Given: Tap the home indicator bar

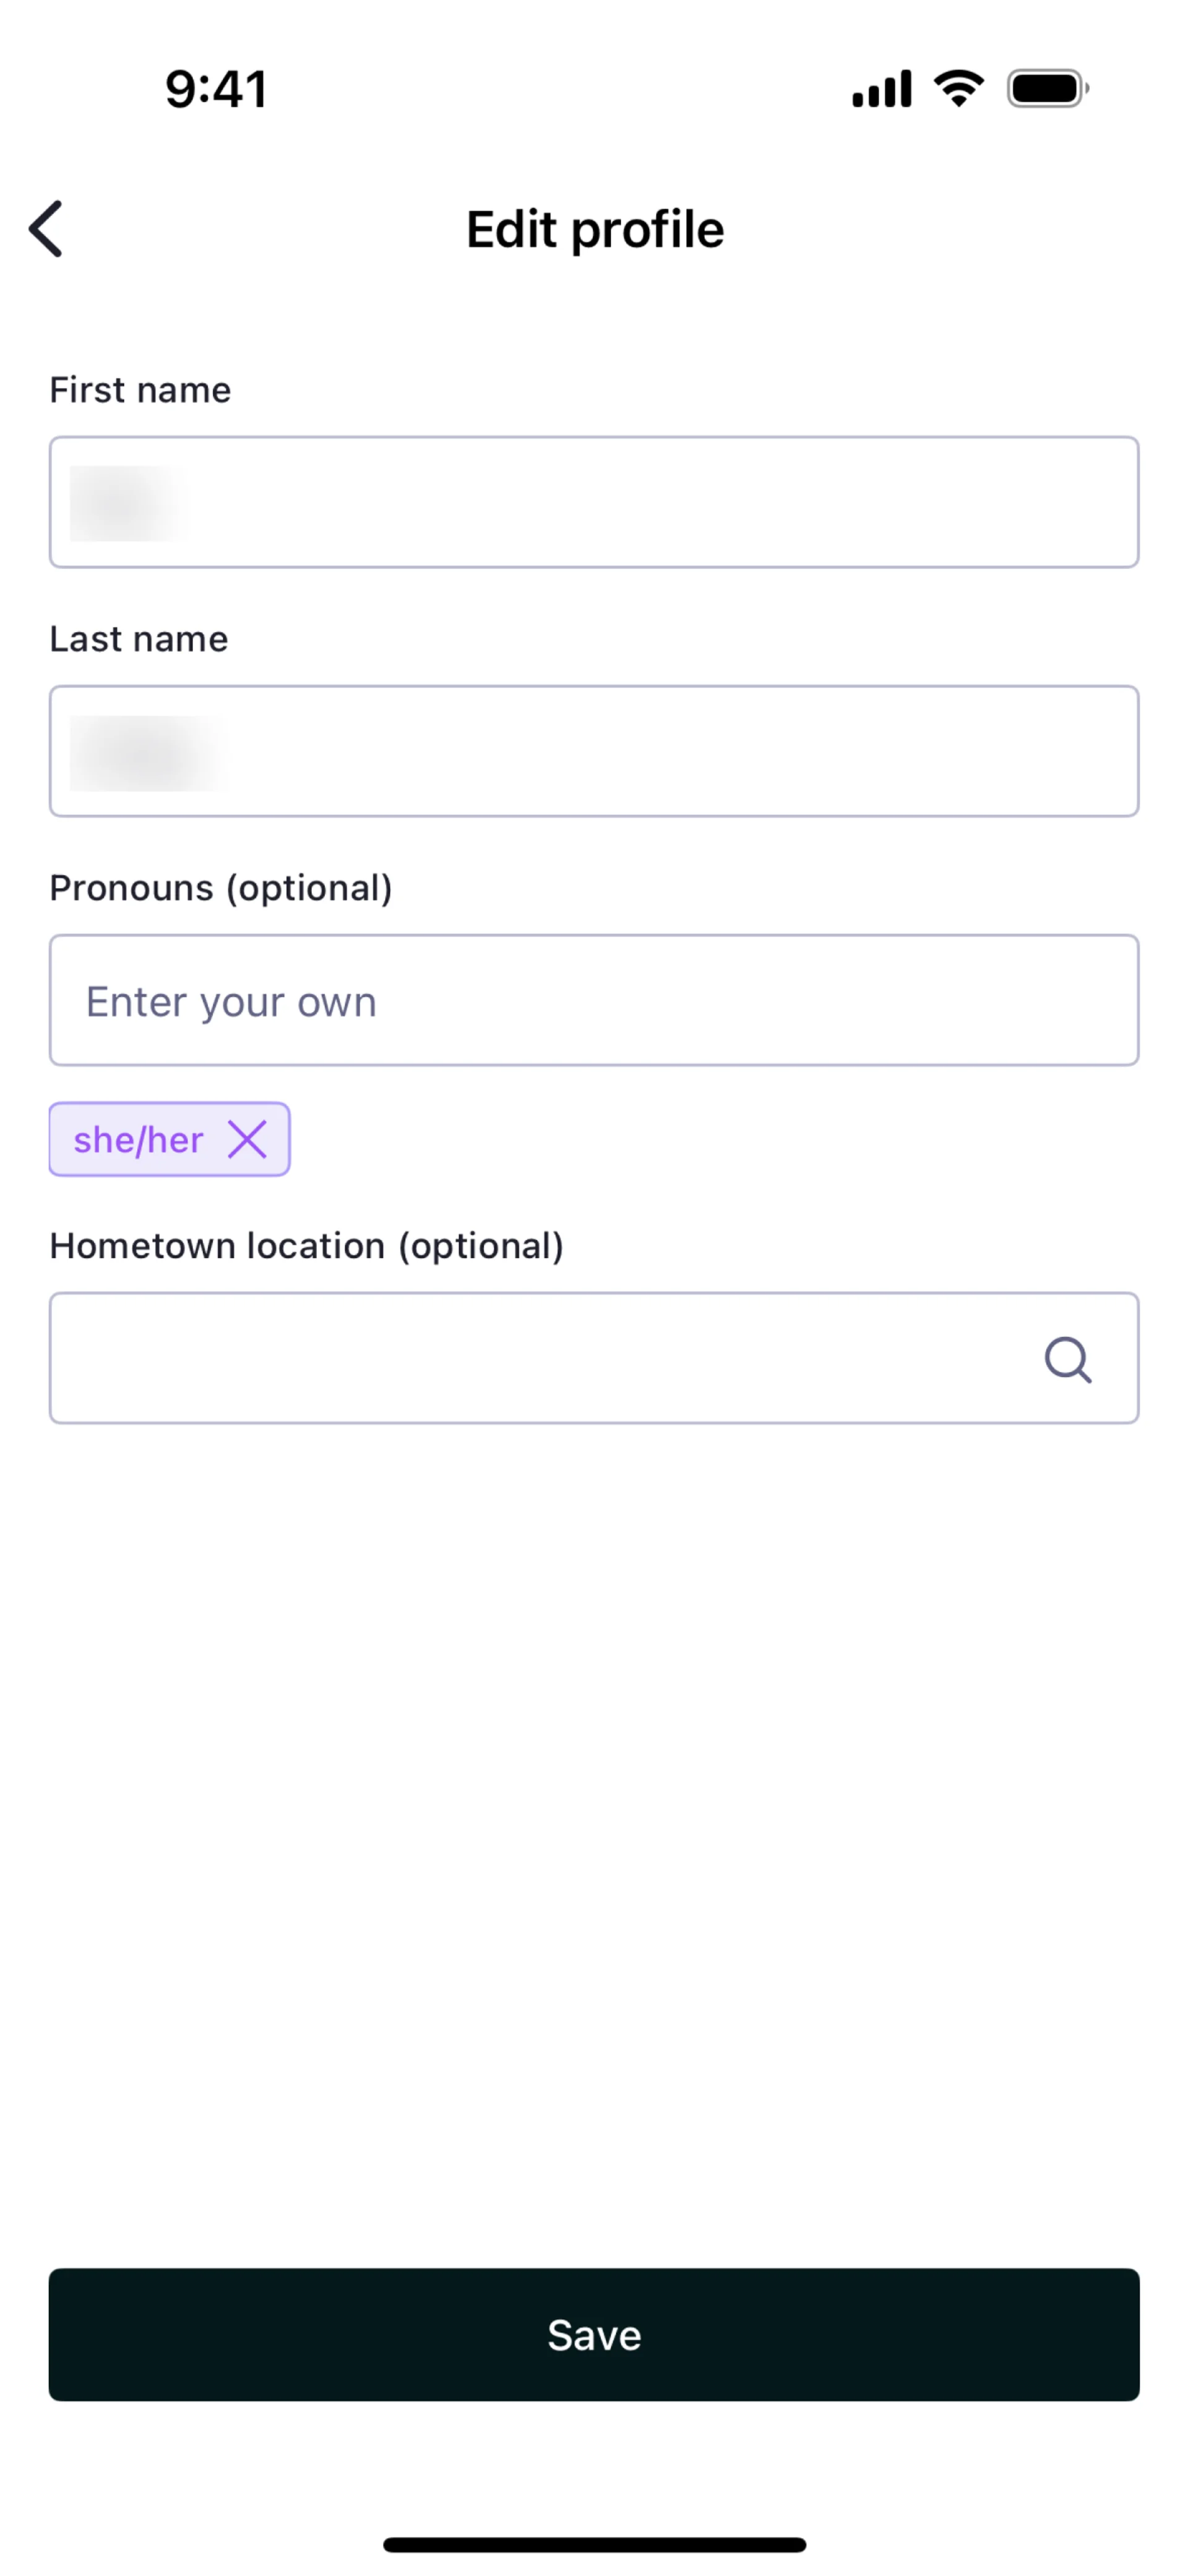Looking at the screenshot, I should [594, 2544].
